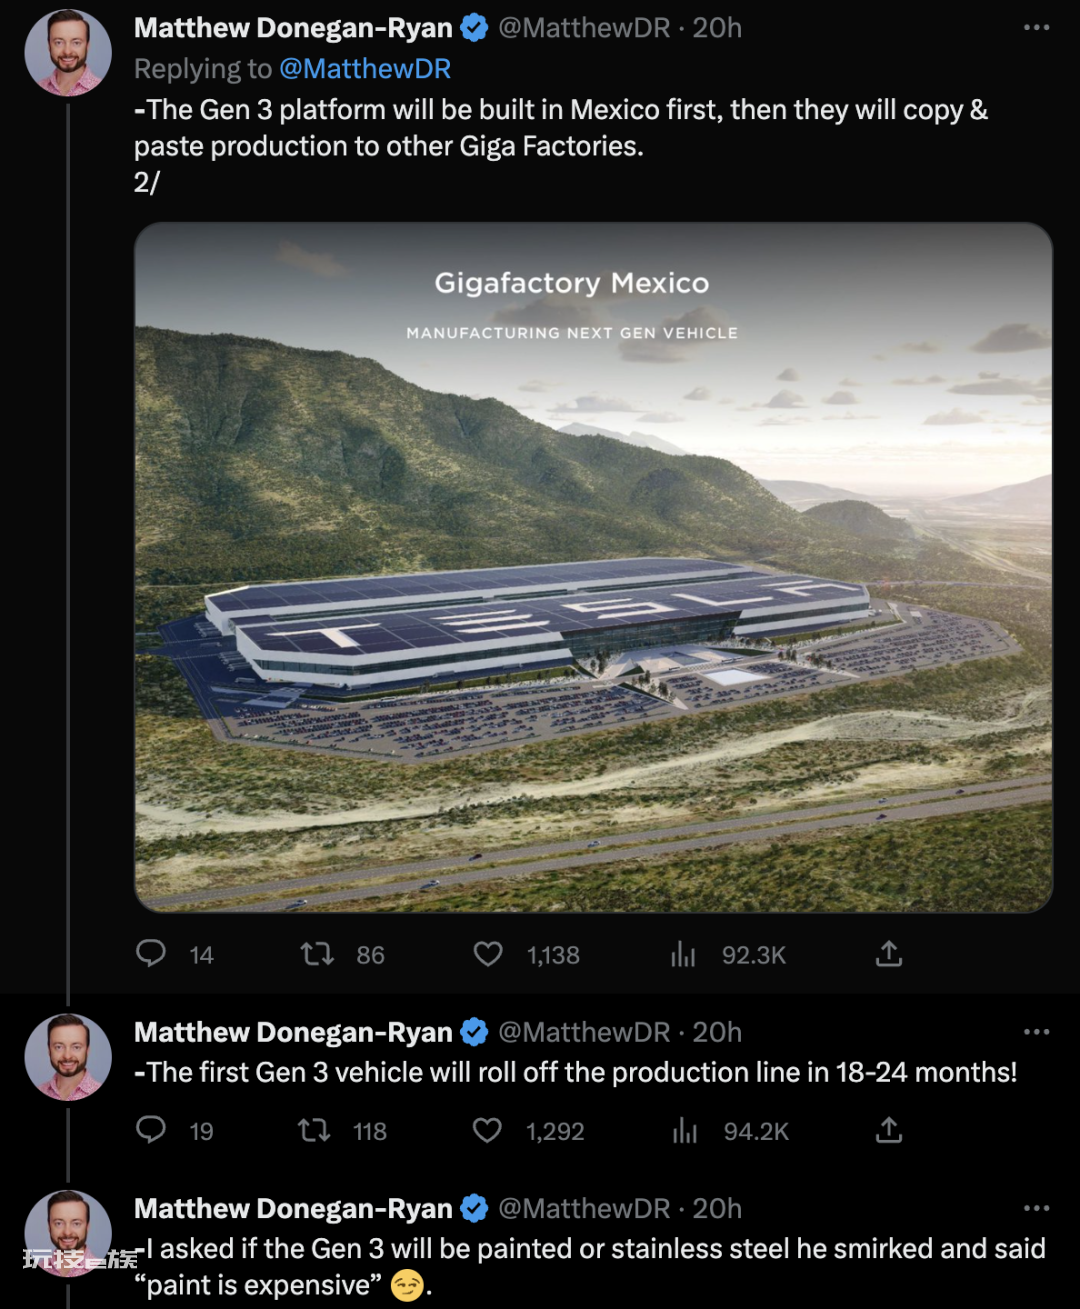Viewport: 1080px width, 1309px height.
Task: Like the tweet with 1,138 likes
Action: coord(488,954)
